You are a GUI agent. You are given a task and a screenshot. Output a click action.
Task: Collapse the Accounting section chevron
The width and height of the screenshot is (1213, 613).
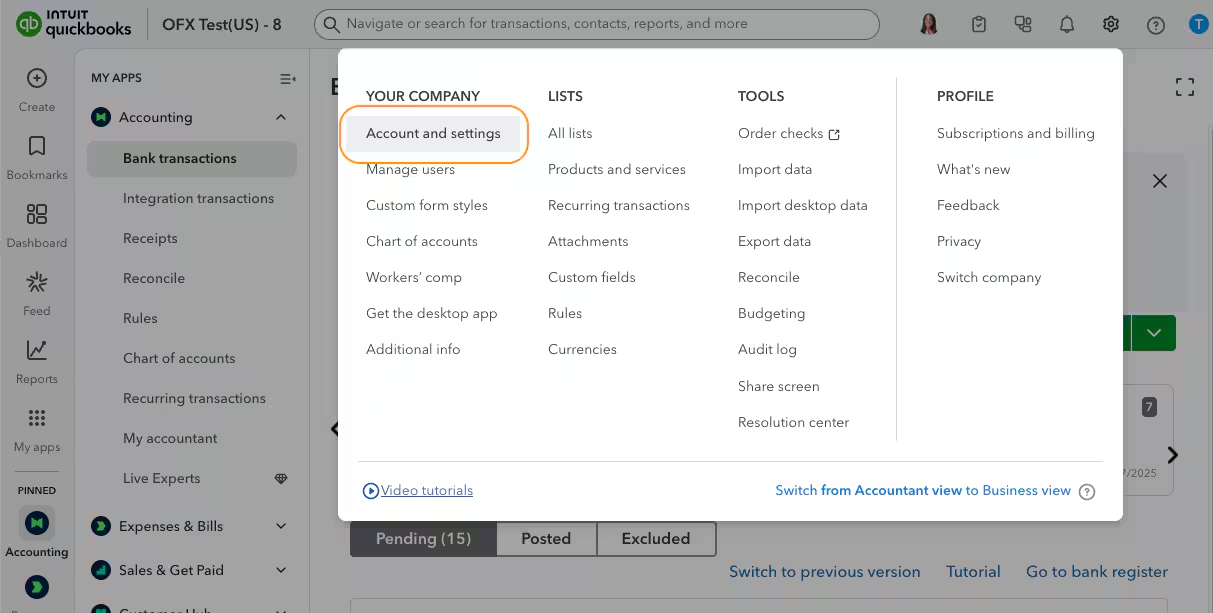click(x=281, y=117)
